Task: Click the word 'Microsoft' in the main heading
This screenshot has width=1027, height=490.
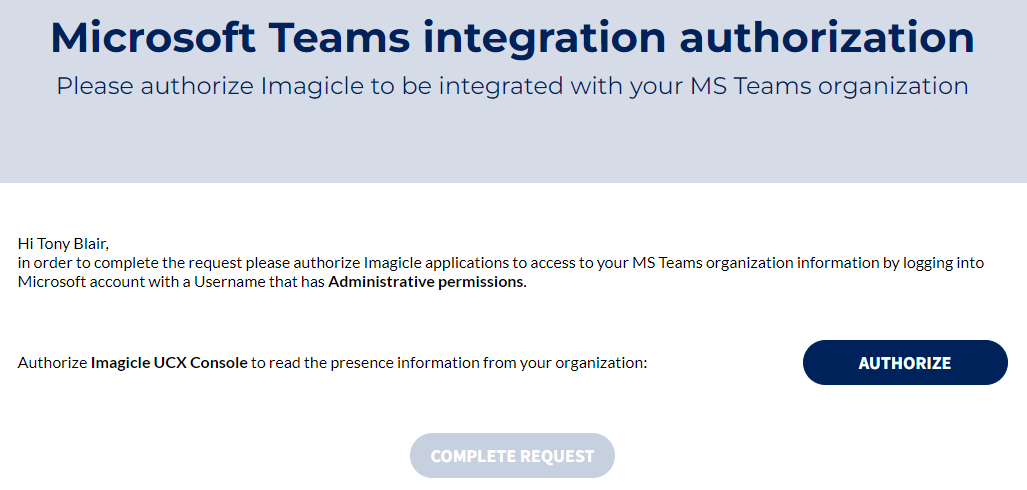Action: pyautogui.click(x=153, y=38)
